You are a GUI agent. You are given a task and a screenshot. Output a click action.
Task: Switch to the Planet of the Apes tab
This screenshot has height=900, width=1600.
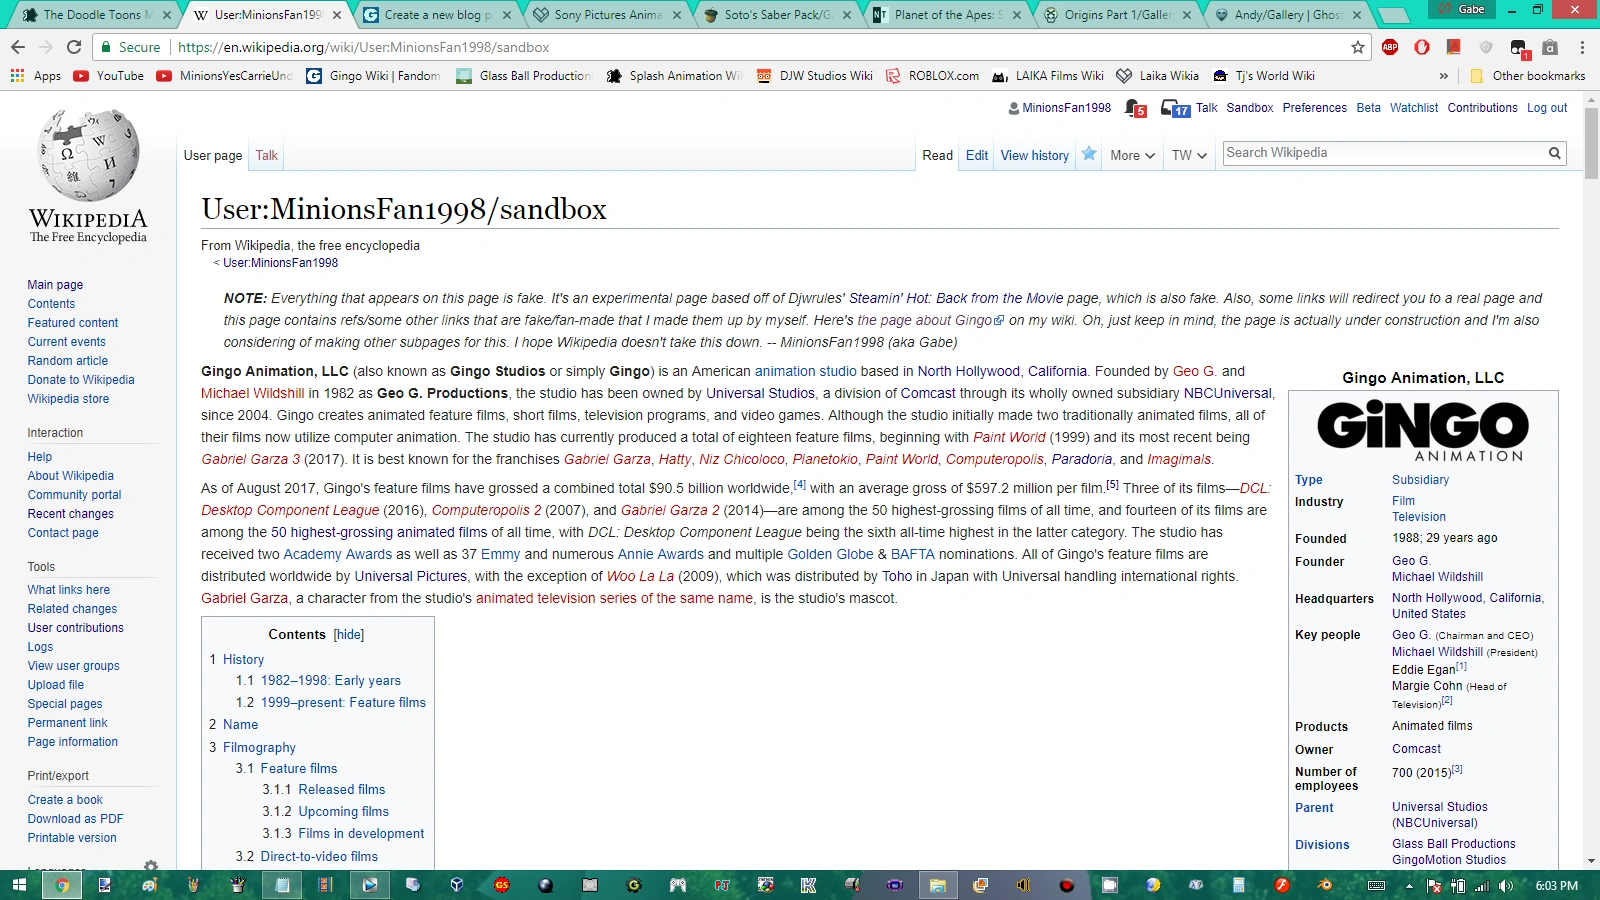point(946,15)
